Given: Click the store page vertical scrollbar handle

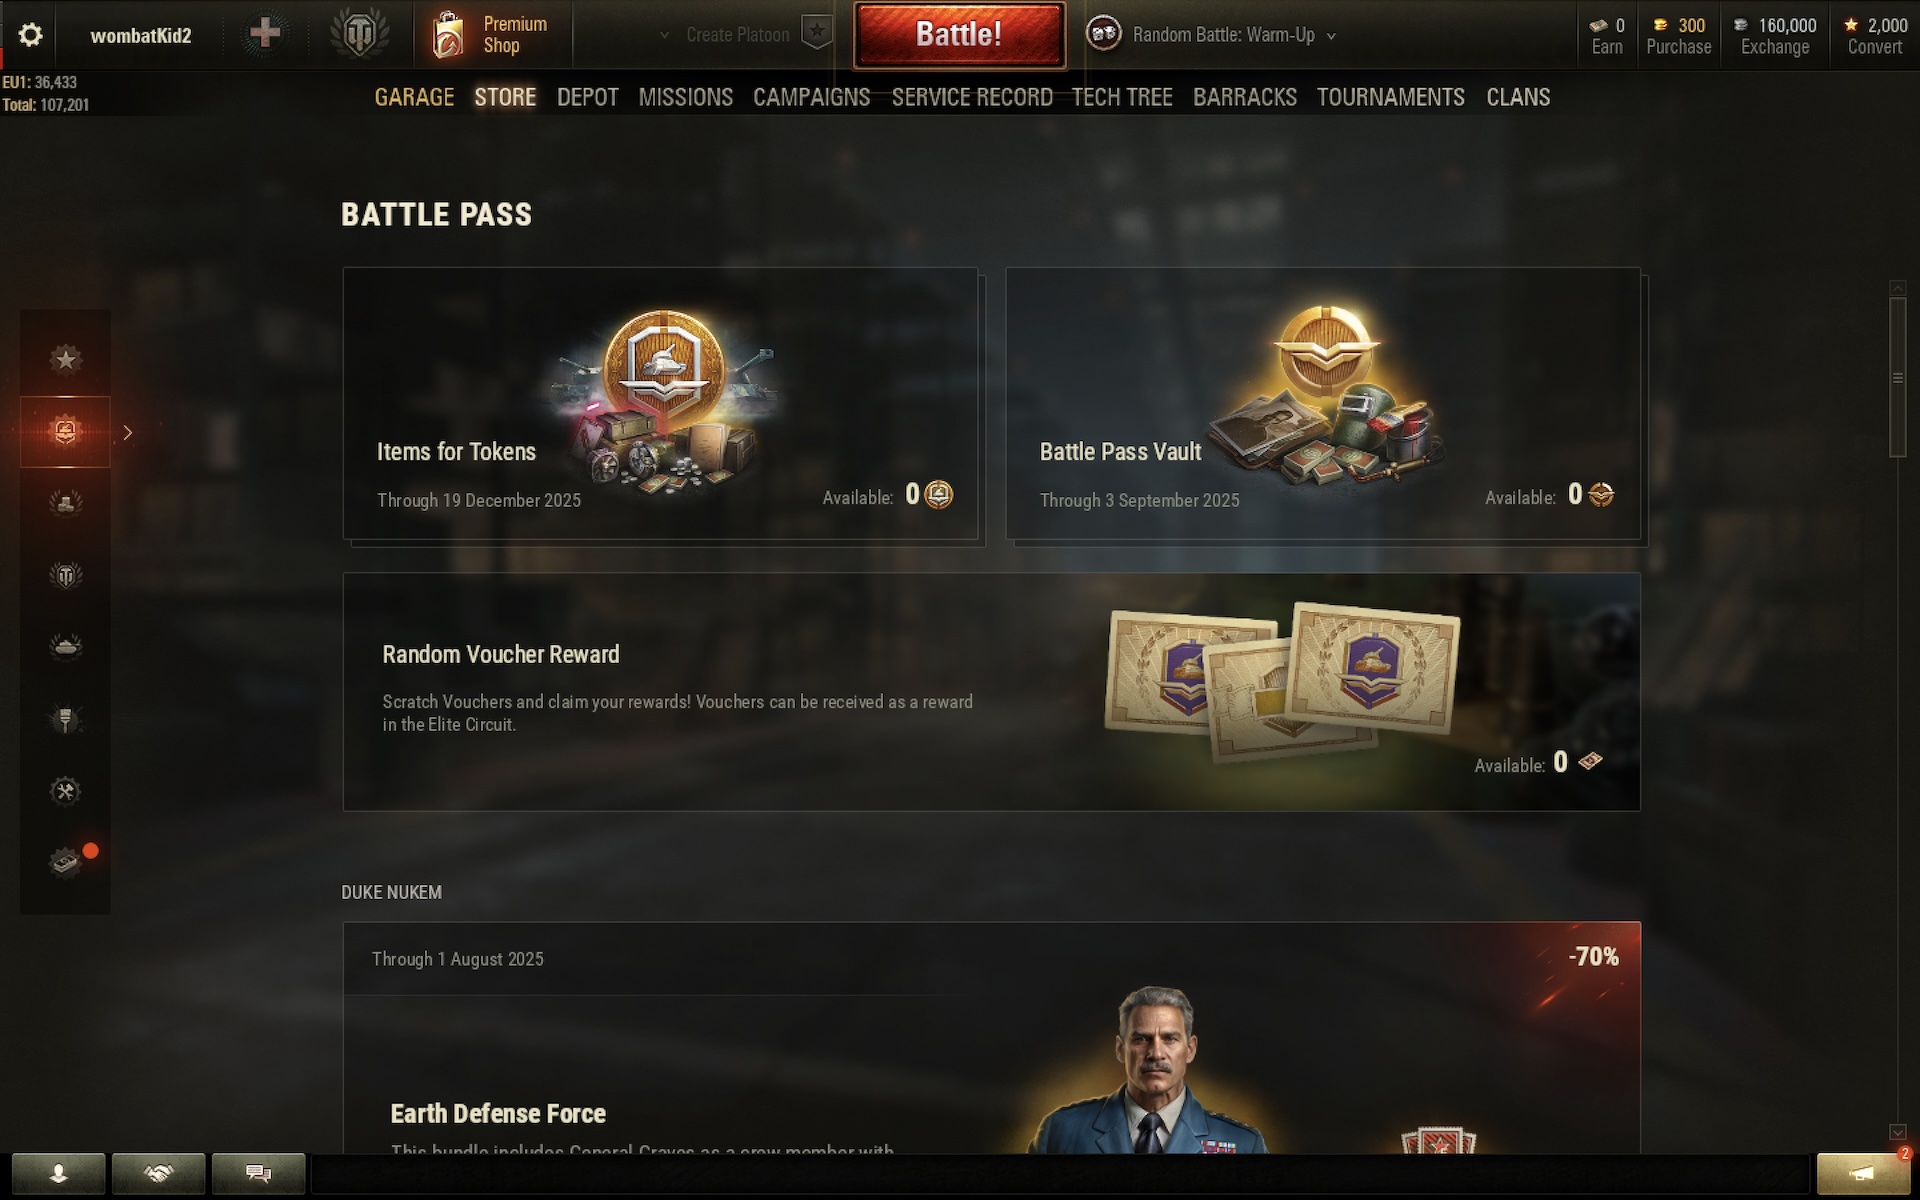Looking at the screenshot, I should coord(1897,378).
